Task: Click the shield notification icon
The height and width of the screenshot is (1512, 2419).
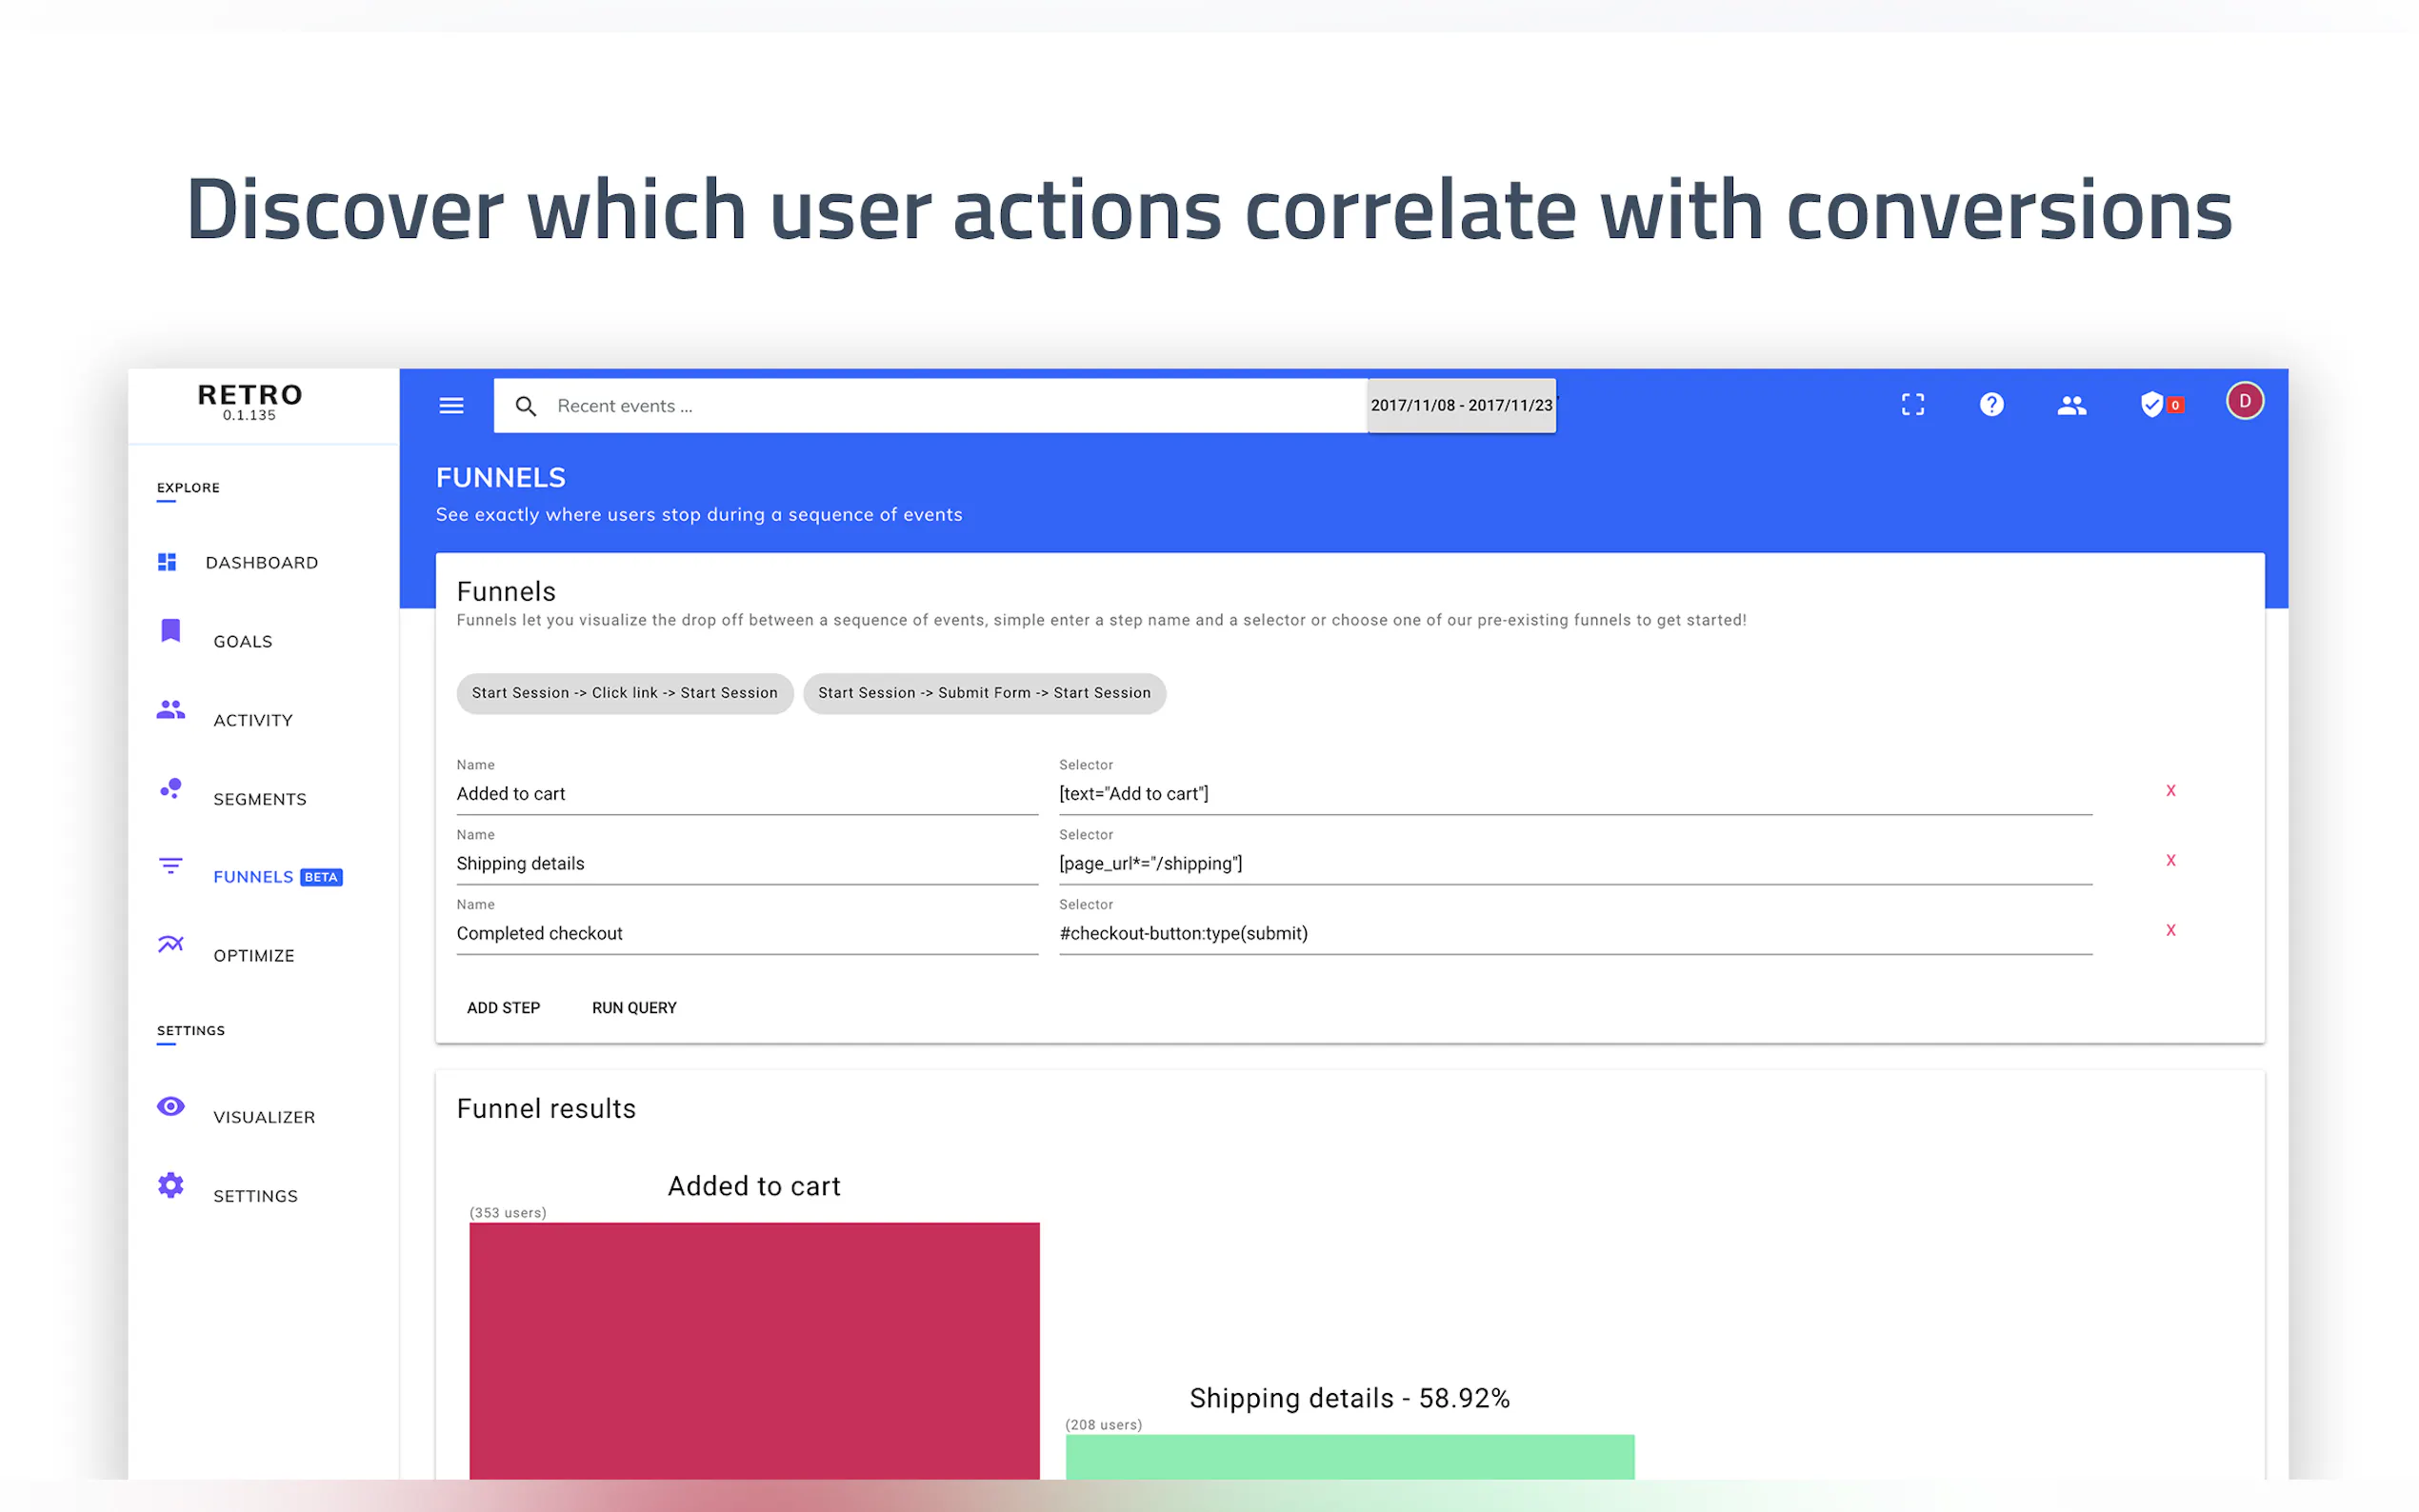Action: pyautogui.click(x=2152, y=404)
